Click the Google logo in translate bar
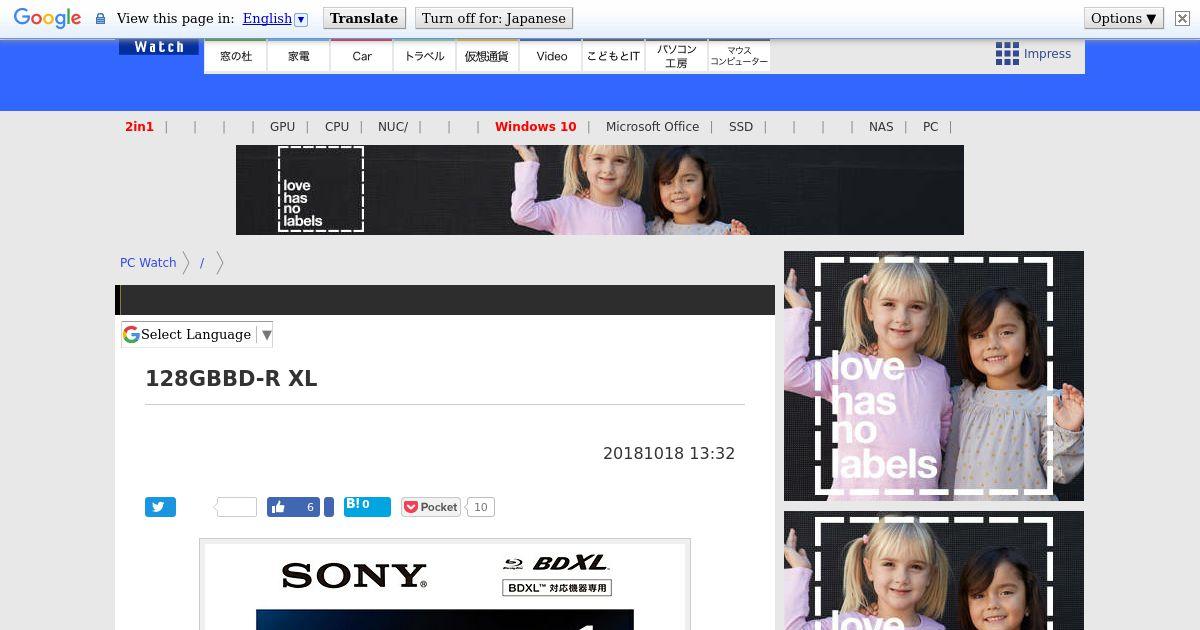 tap(47, 19)
